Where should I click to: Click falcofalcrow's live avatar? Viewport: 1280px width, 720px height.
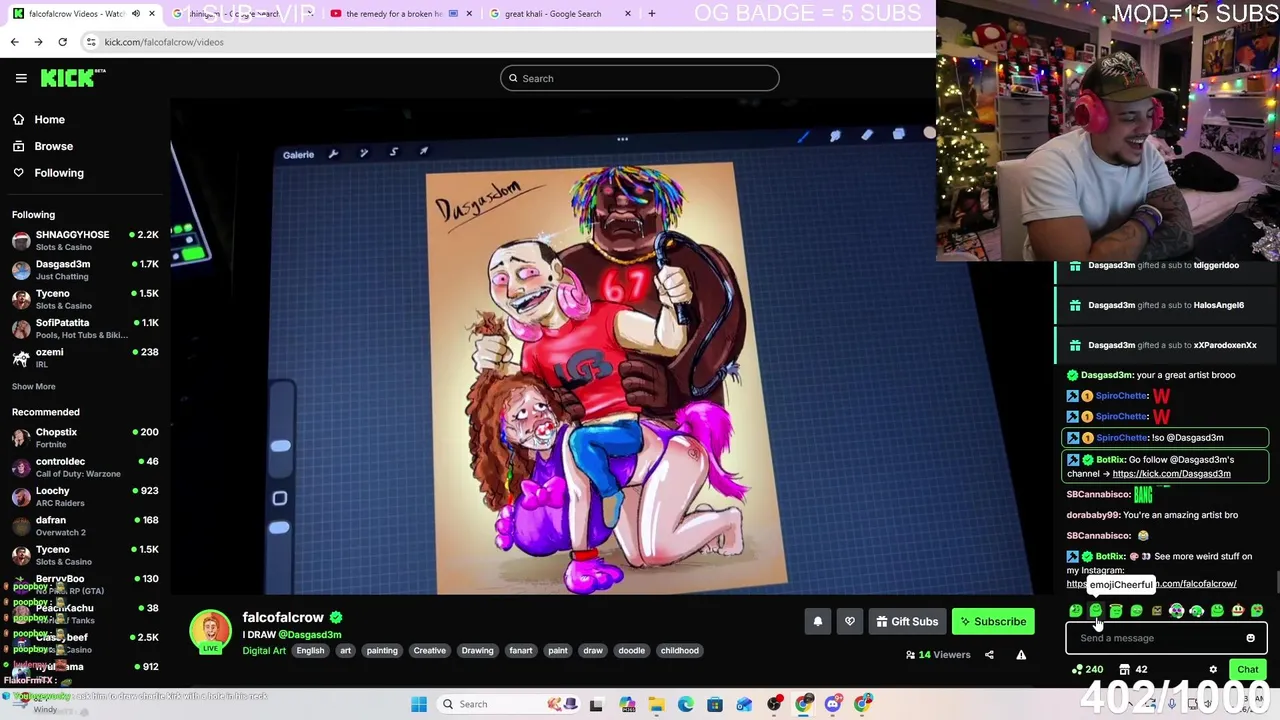[210, 632]
